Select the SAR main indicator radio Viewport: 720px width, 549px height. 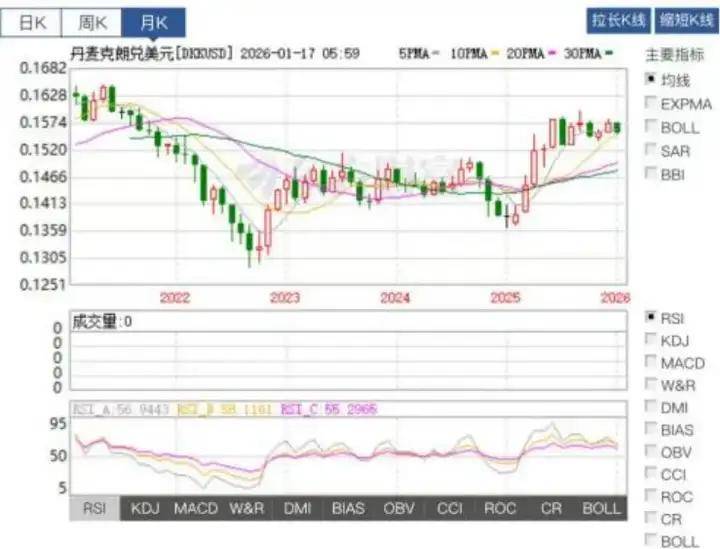650,149
